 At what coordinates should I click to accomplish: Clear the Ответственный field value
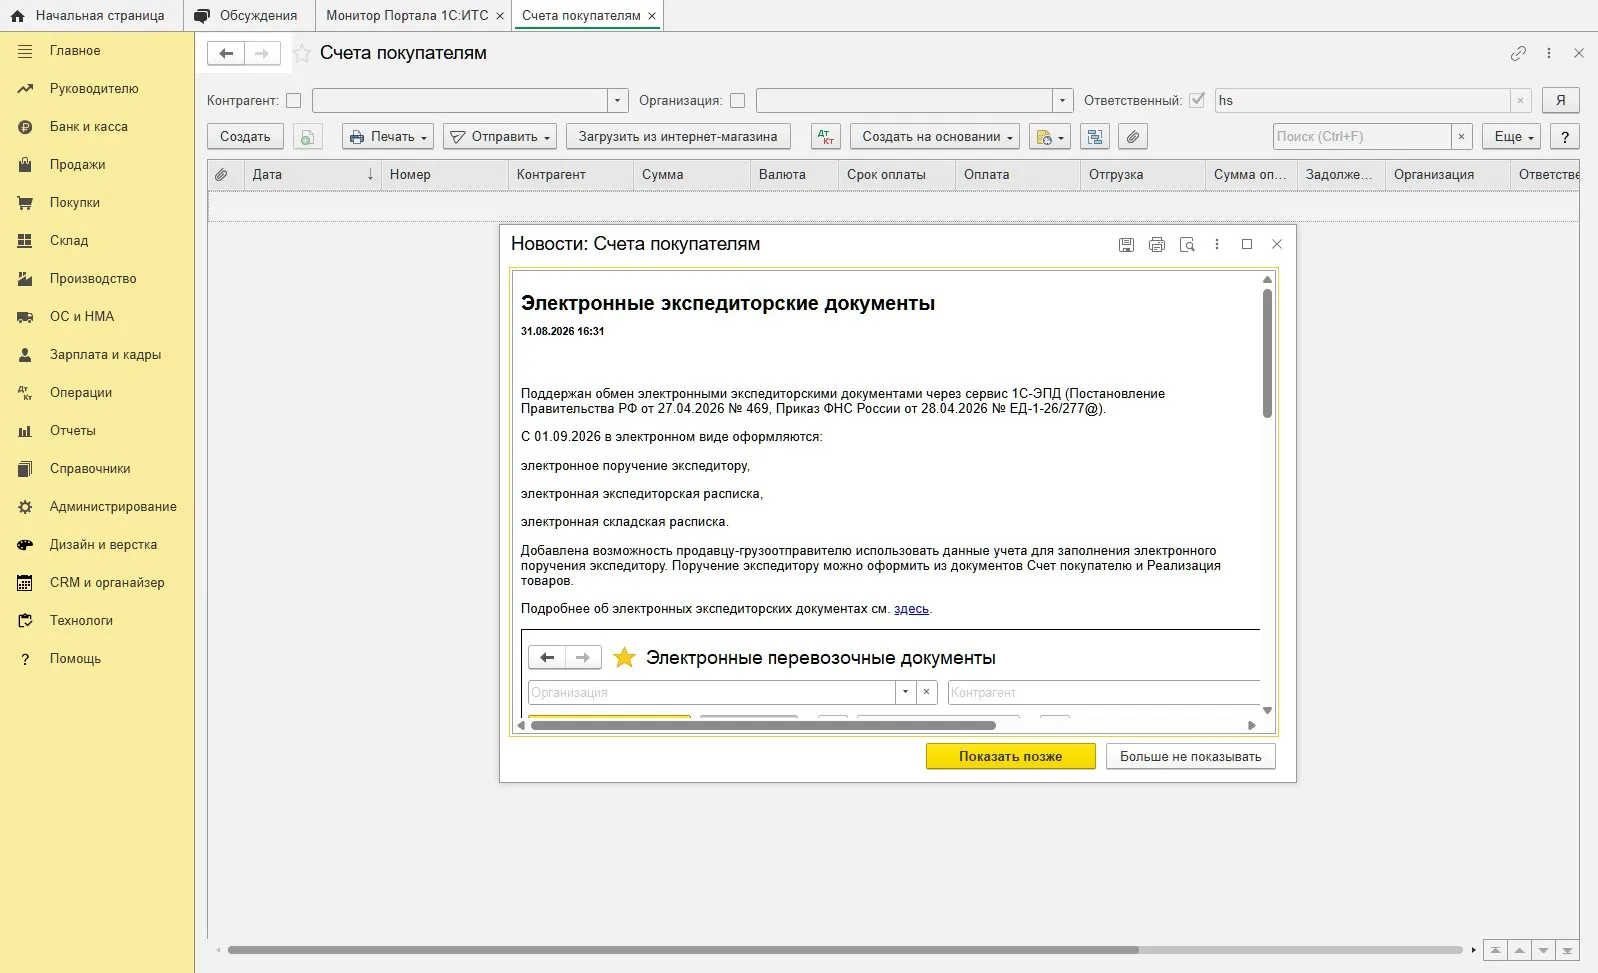coord(1520,101)
